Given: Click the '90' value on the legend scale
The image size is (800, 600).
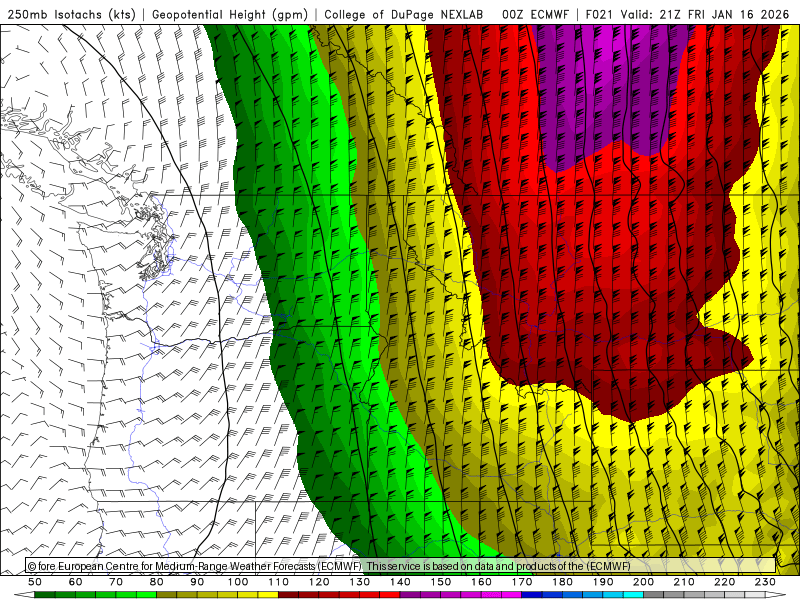Looking at the screenshot, I should click(x=197, y=582).
